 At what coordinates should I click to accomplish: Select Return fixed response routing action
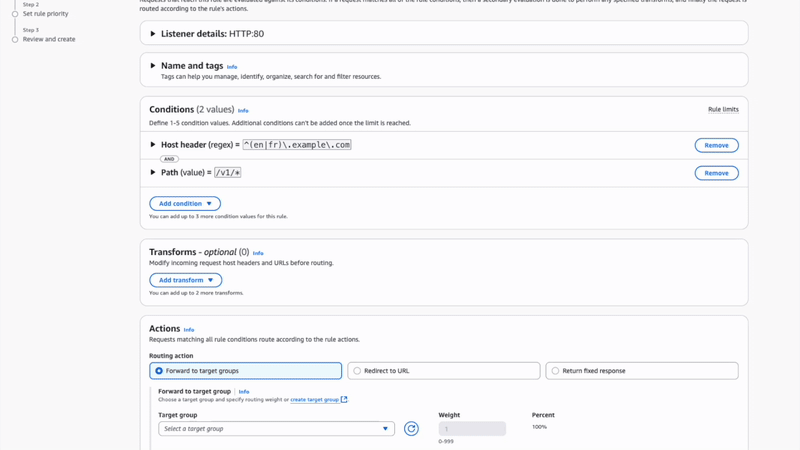click(x=556, y=371)
